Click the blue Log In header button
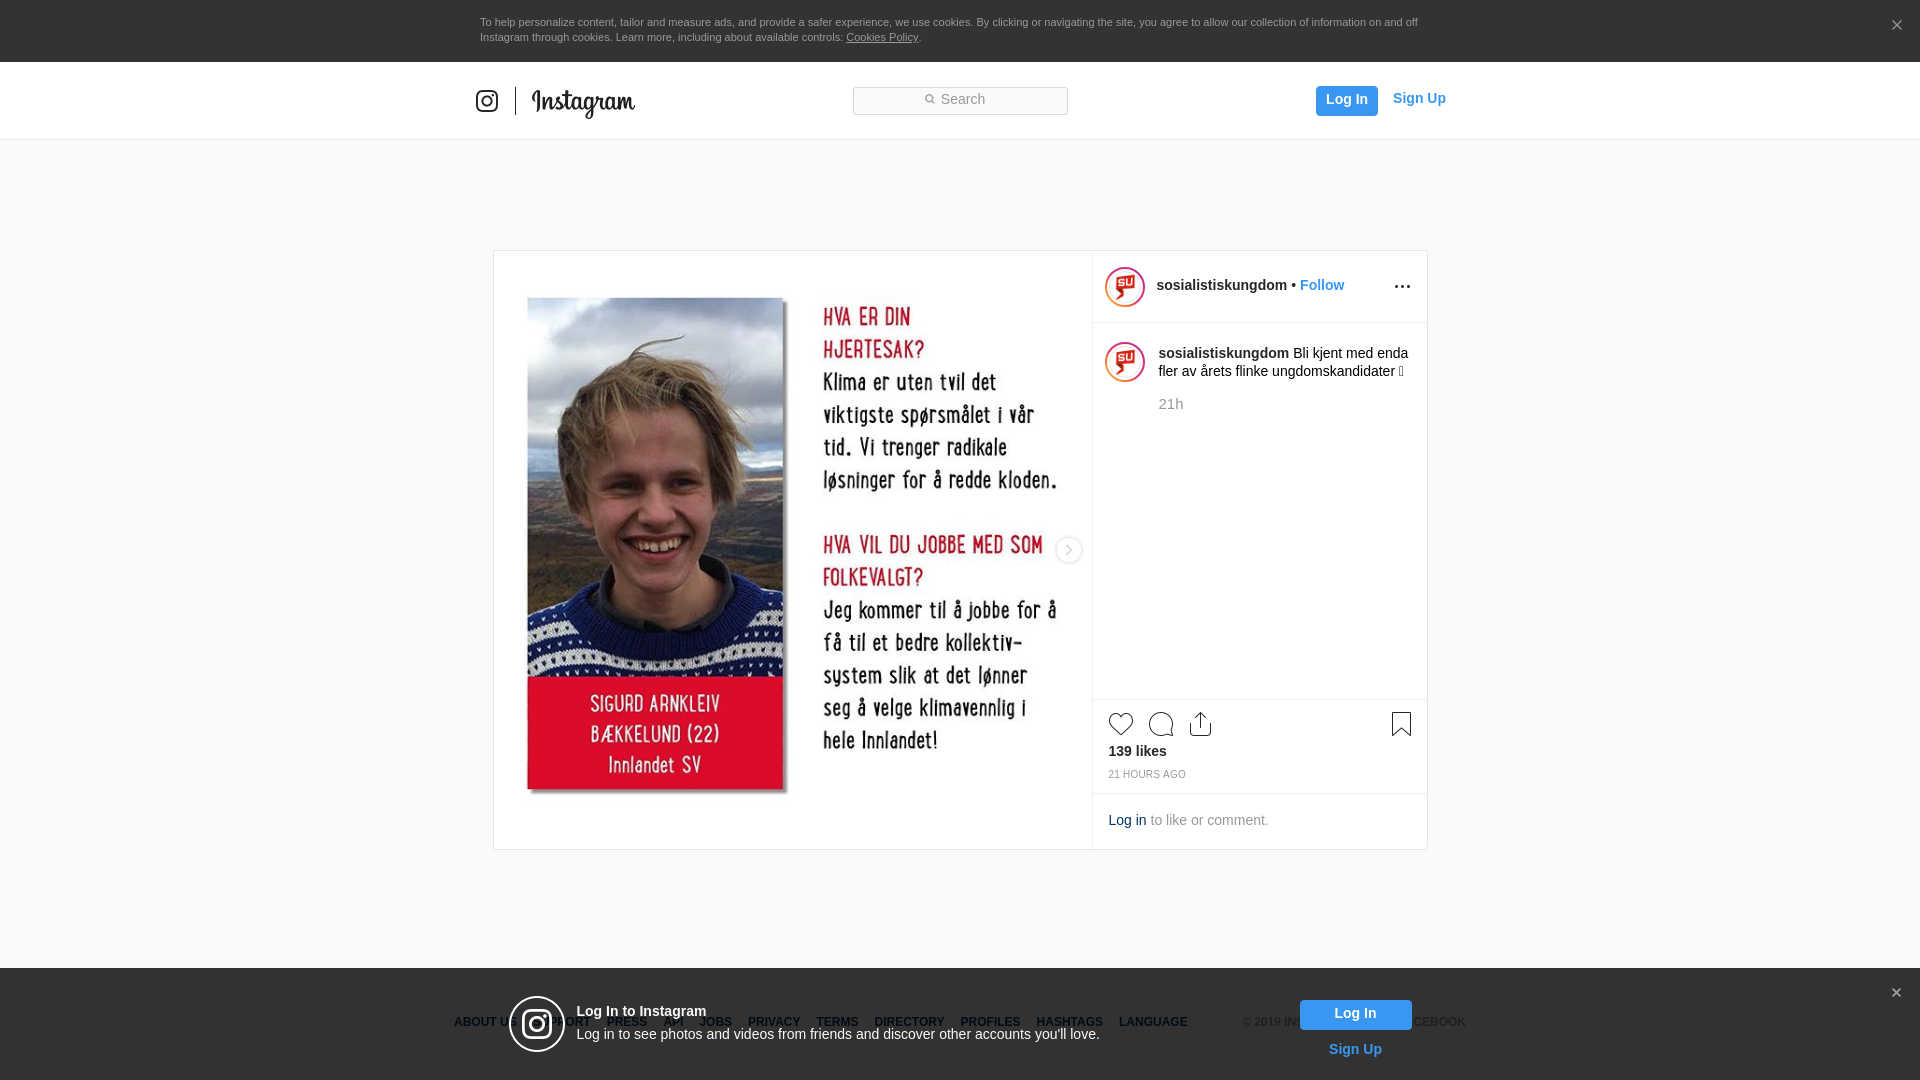 point(1347,101)
